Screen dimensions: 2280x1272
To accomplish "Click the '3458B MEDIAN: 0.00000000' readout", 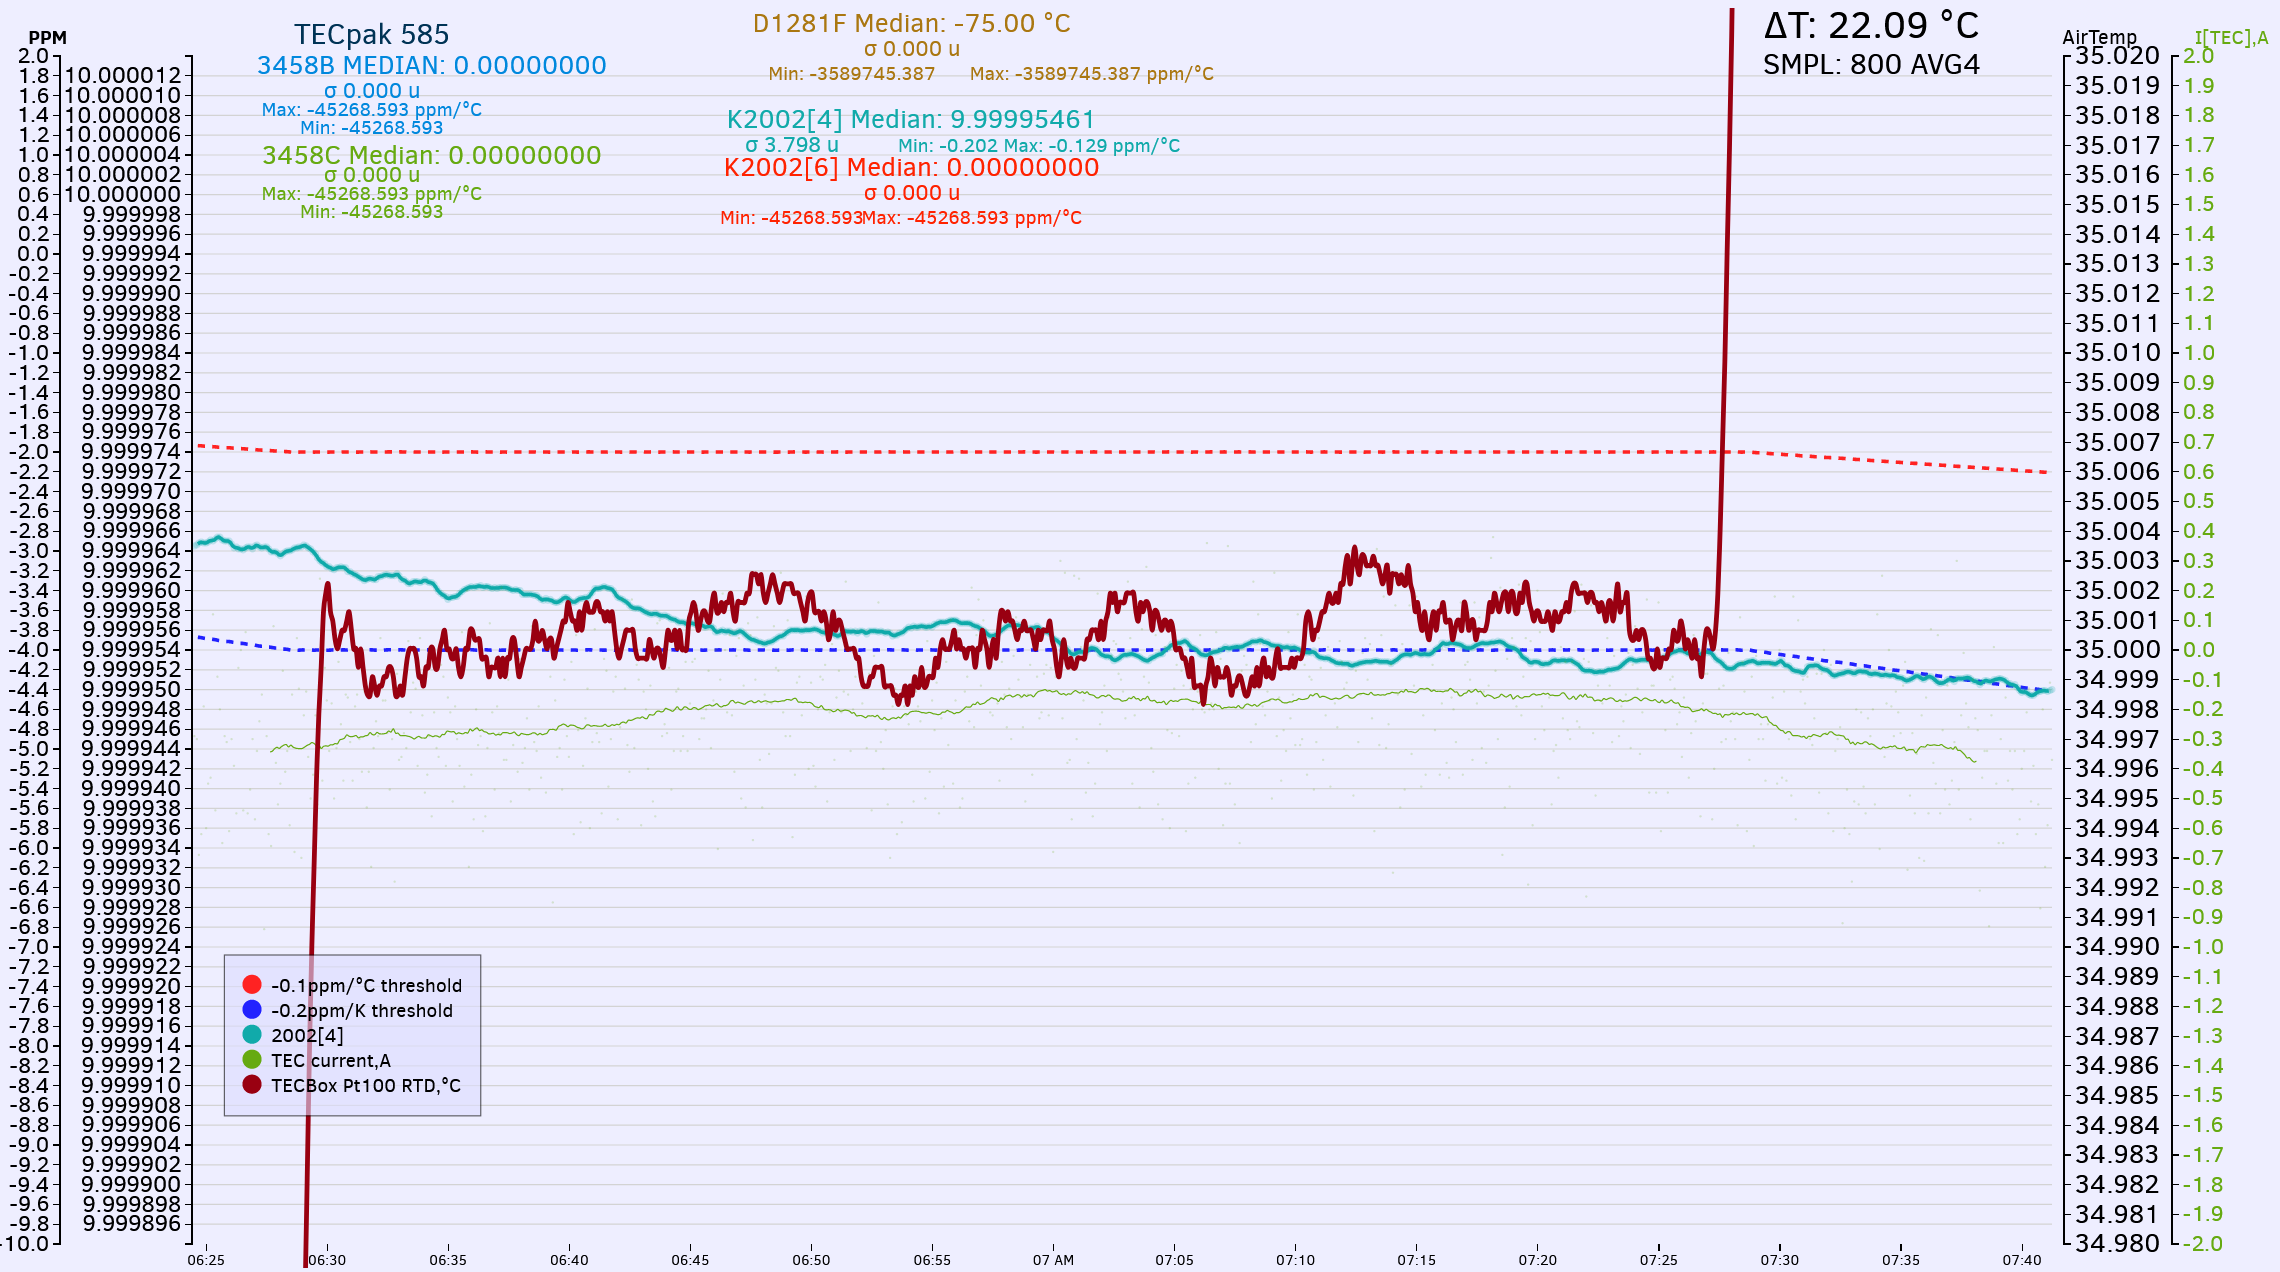I will (x=432, y=66).
